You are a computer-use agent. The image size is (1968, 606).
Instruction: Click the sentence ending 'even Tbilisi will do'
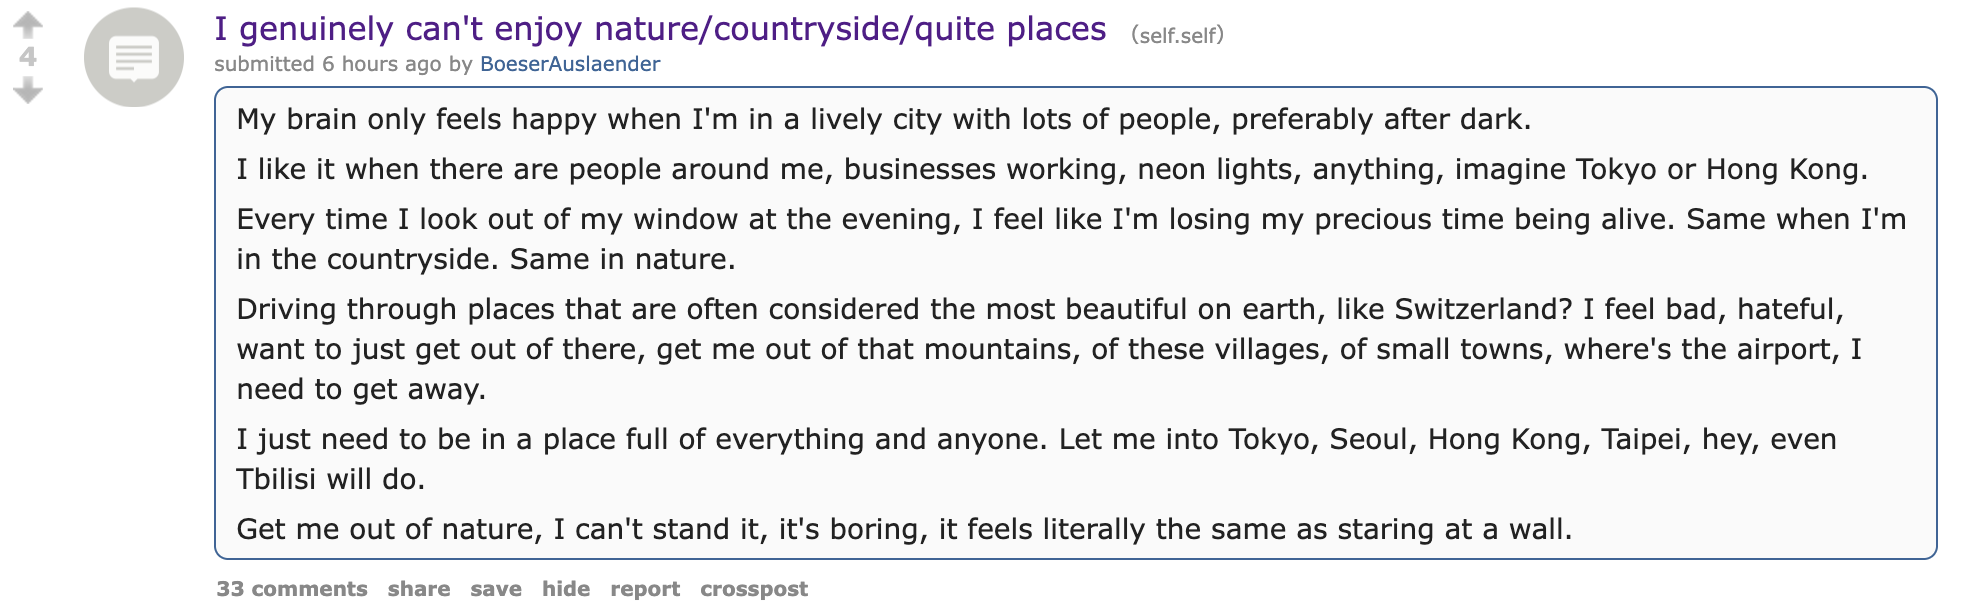pyautogui.click(x=1036, y=459)
